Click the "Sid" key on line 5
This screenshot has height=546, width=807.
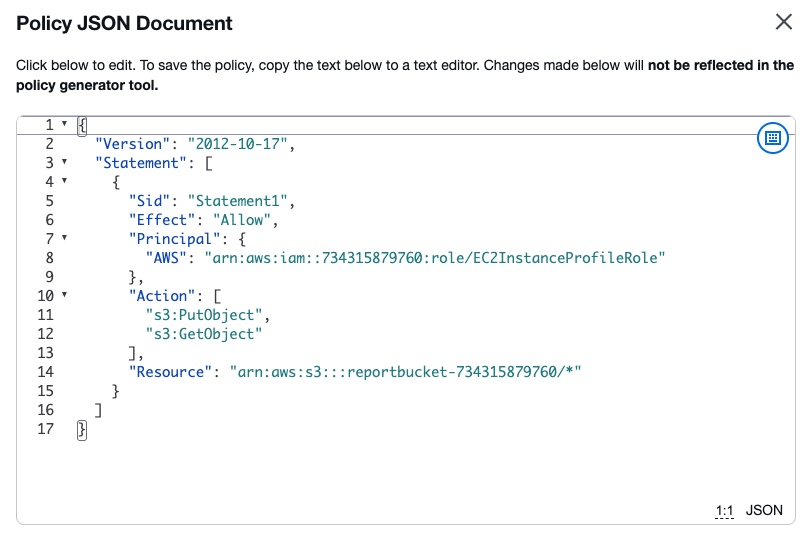pos(149,201)
